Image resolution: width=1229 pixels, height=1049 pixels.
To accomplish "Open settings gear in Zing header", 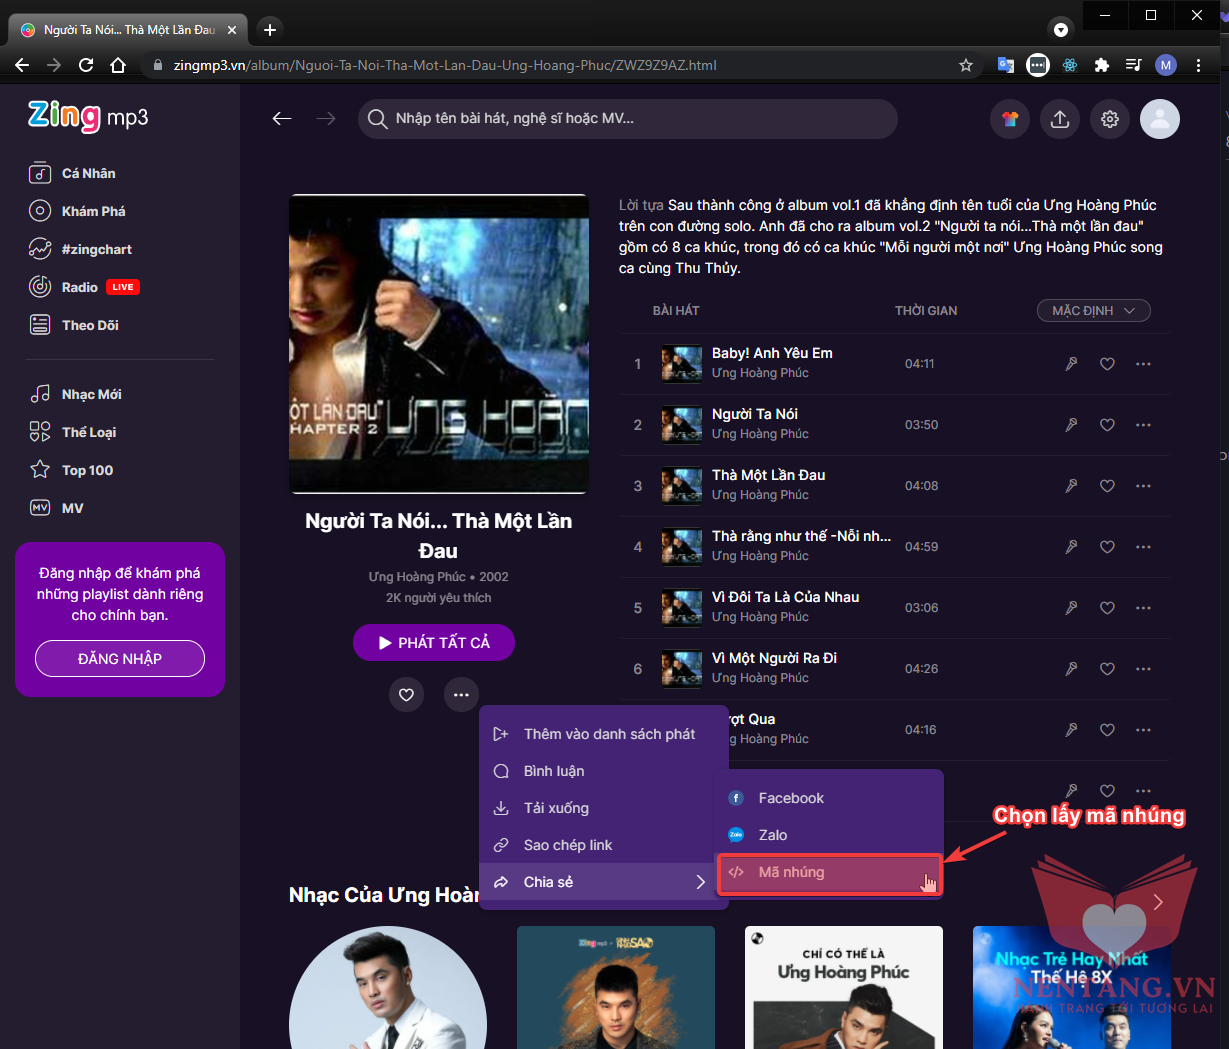I will tap(1110, 120).
